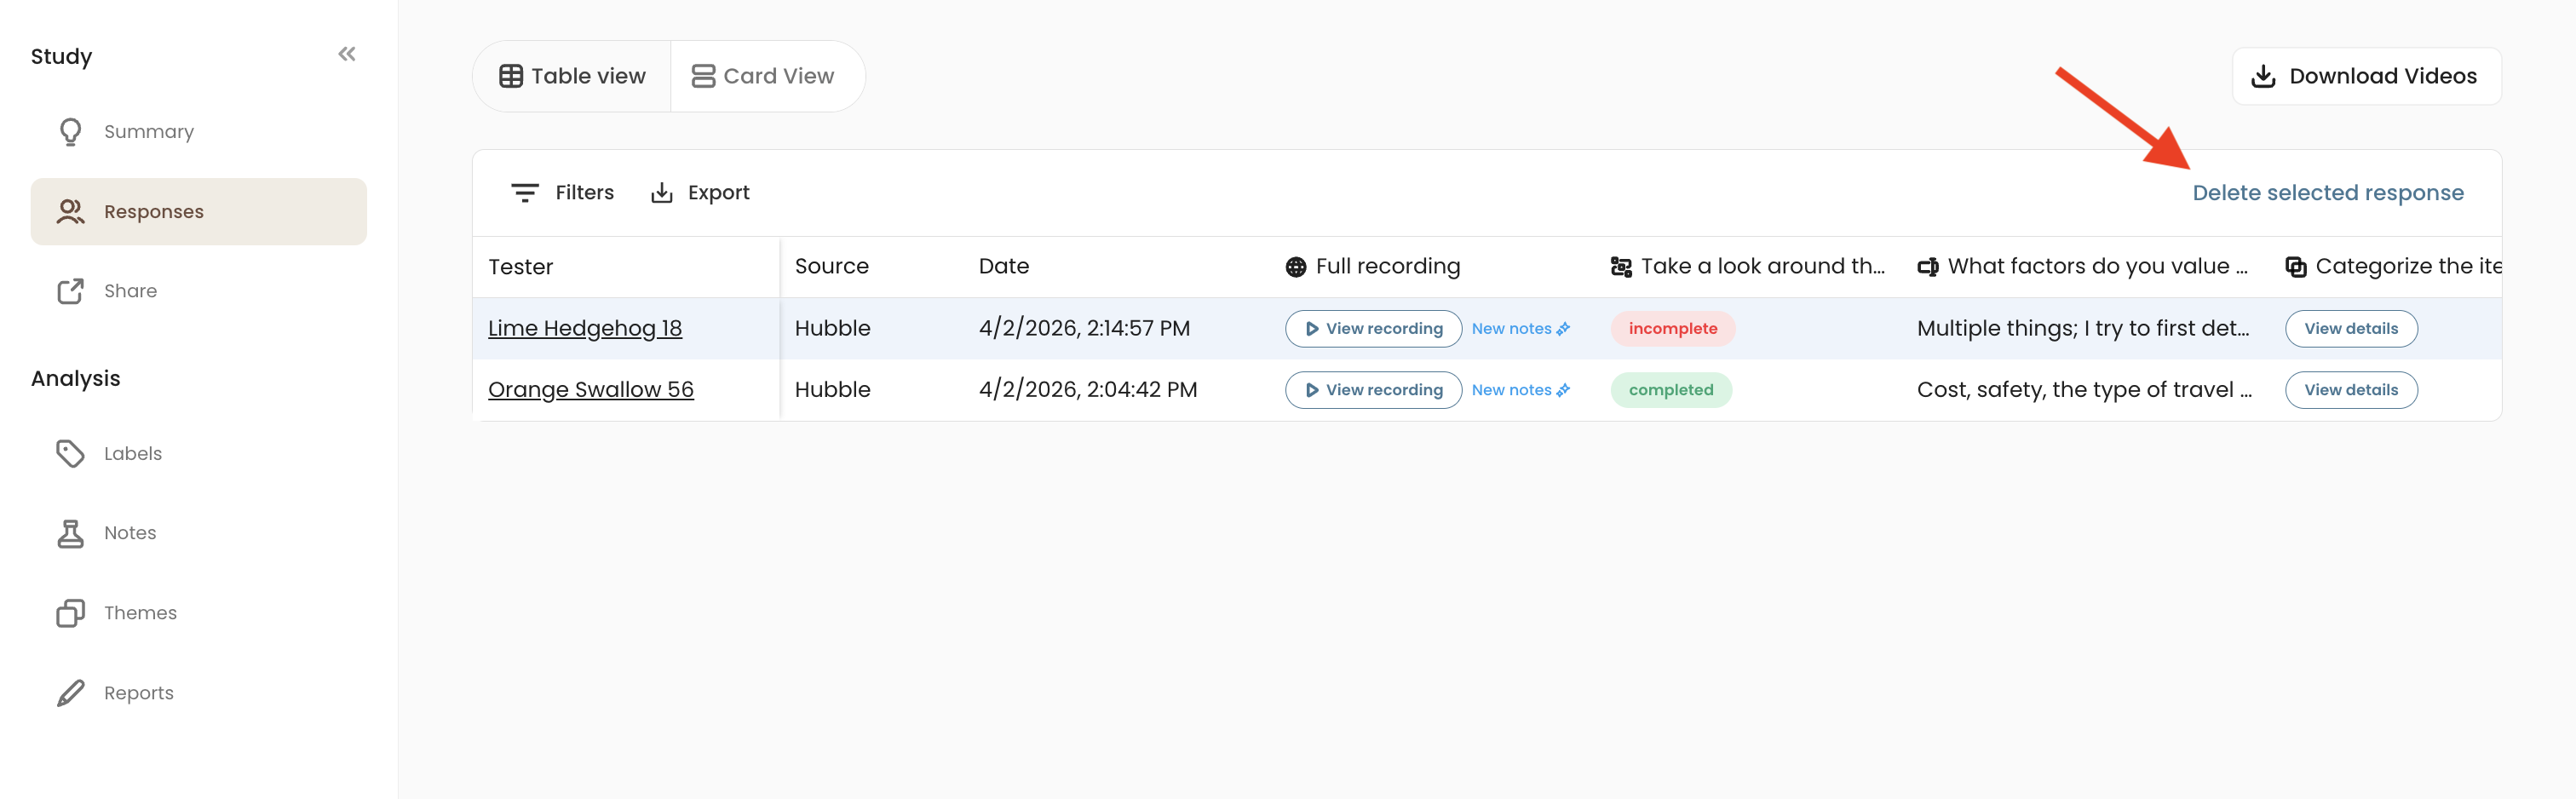2576x799 pixels.
Task: Click icon beside Categorize the items header
Action: point(2296,267)
